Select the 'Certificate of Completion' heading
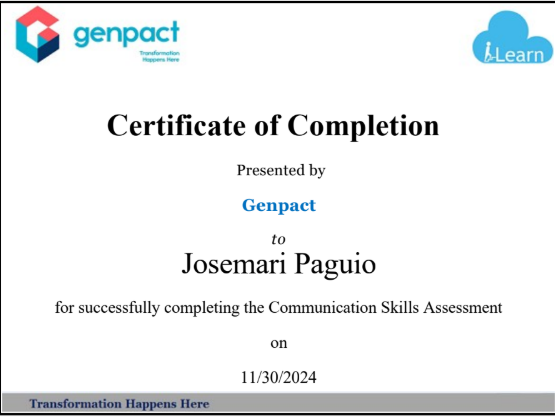This screenshot has width=555, height=417. pos(273,126)
